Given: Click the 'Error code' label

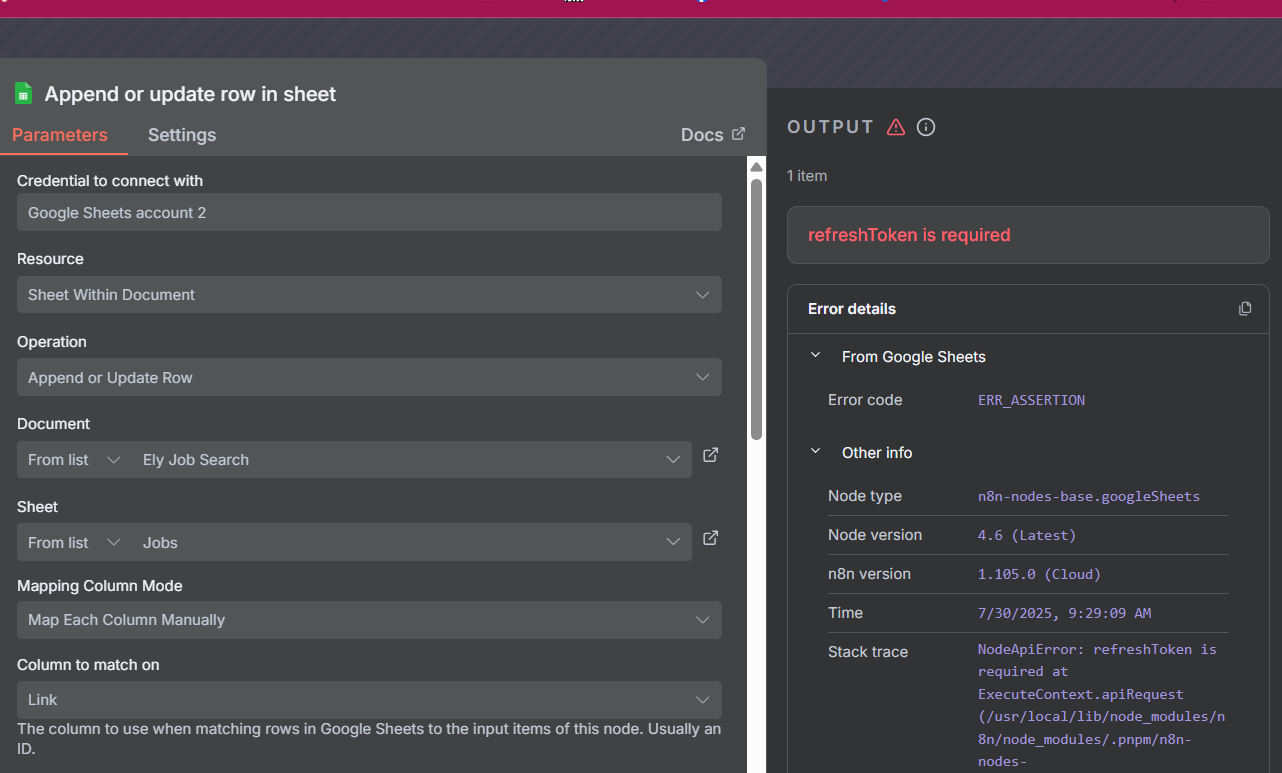Looking at the screenshot, I should point(865,400).
